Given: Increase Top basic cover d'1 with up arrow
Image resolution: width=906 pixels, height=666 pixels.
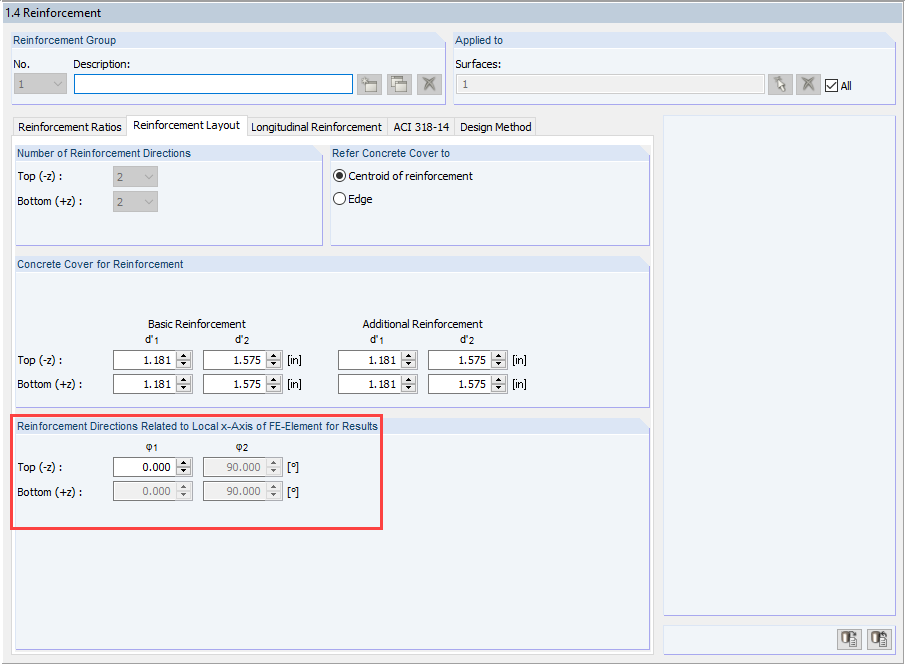Looking at the screenshot, I should (183, 355).
